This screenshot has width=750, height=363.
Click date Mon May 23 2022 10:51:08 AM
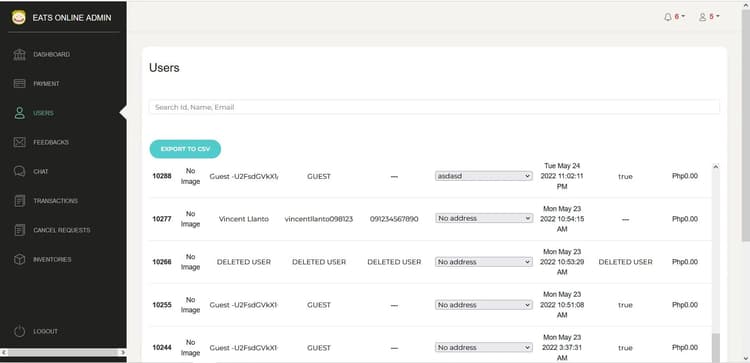pos(562,305)
